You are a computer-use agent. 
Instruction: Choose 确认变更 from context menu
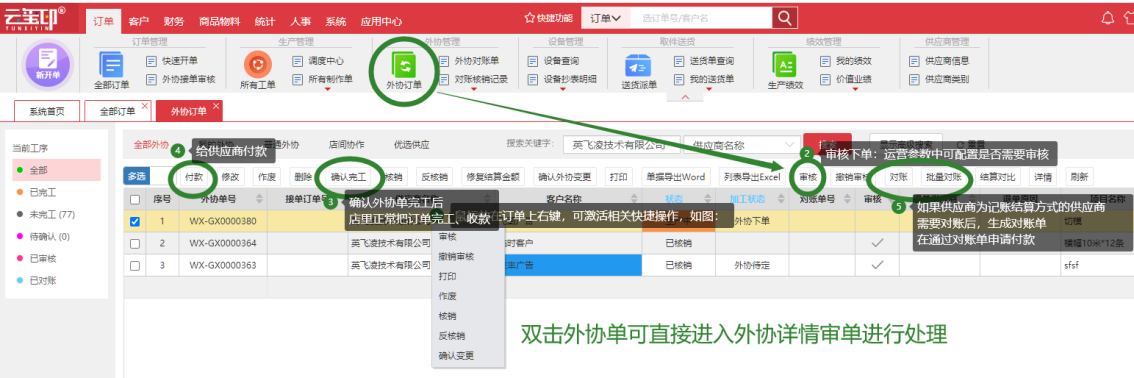456,355
